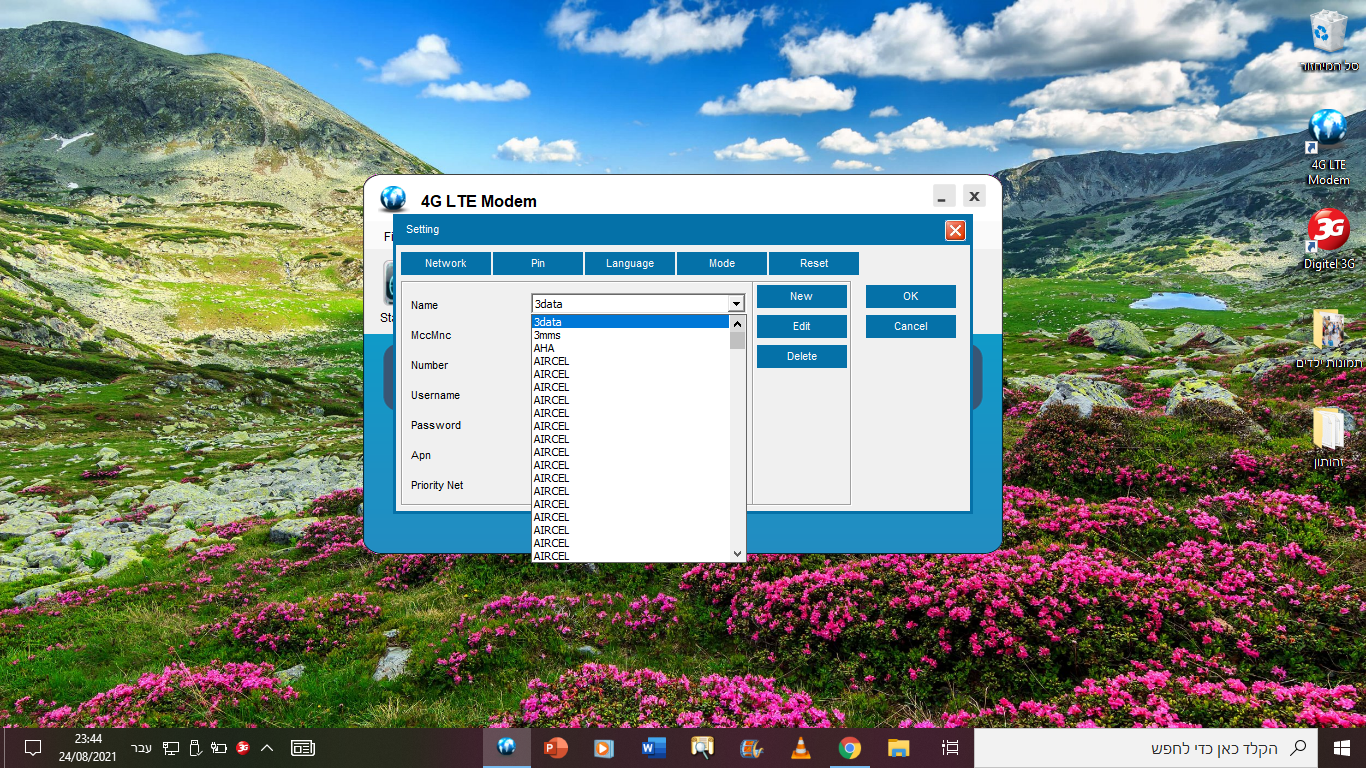The height and width of the screenshot is (768, 1366).
Task: Switch to the Mode tab
Action: [722, 263]
